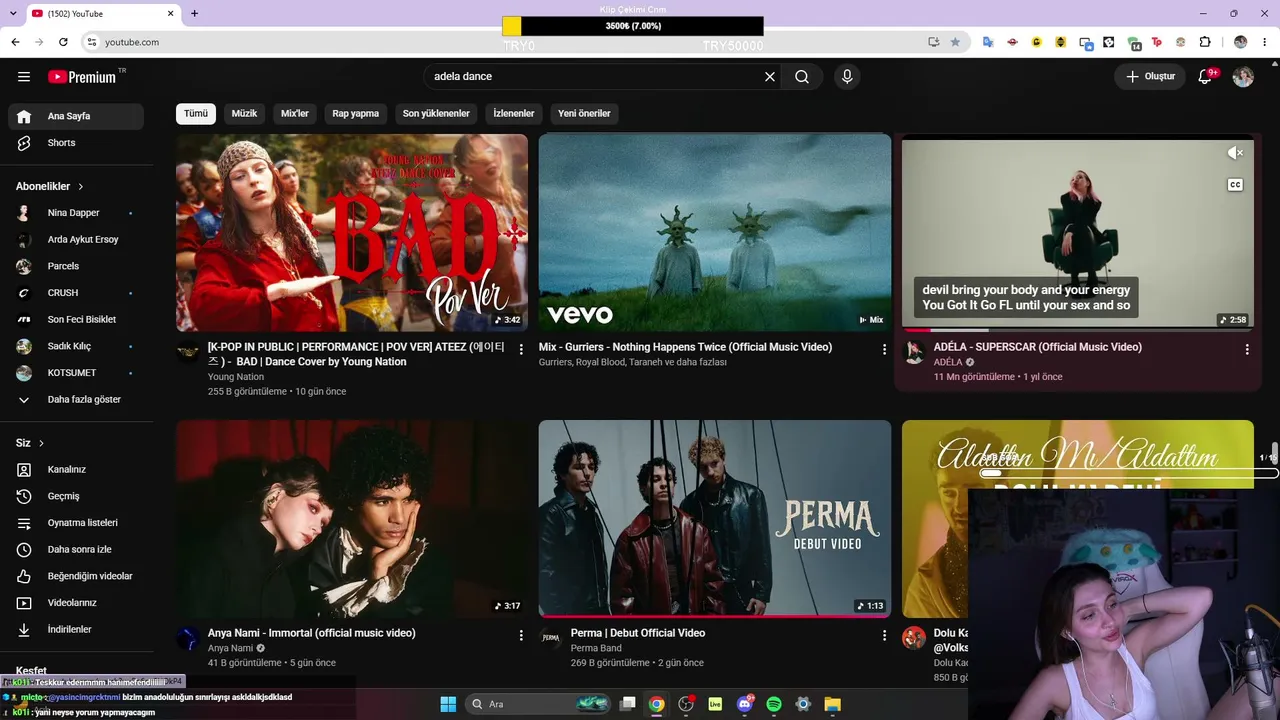Viewport: 1280px width, 720px height.
Task: Open the notifications bell
Action: coord(1205,77)
